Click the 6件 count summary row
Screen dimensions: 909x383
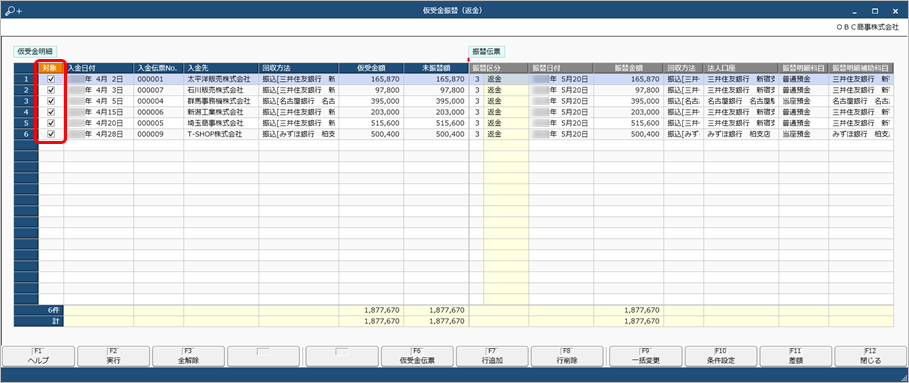coord(453,310)
